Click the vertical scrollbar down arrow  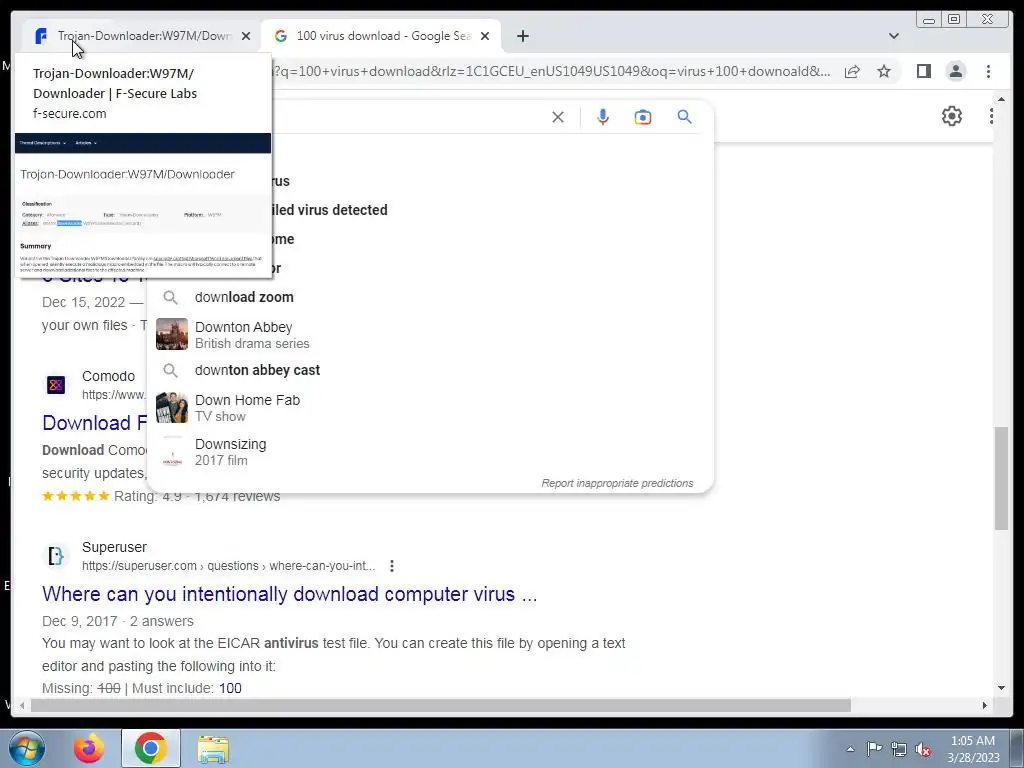1001,688
